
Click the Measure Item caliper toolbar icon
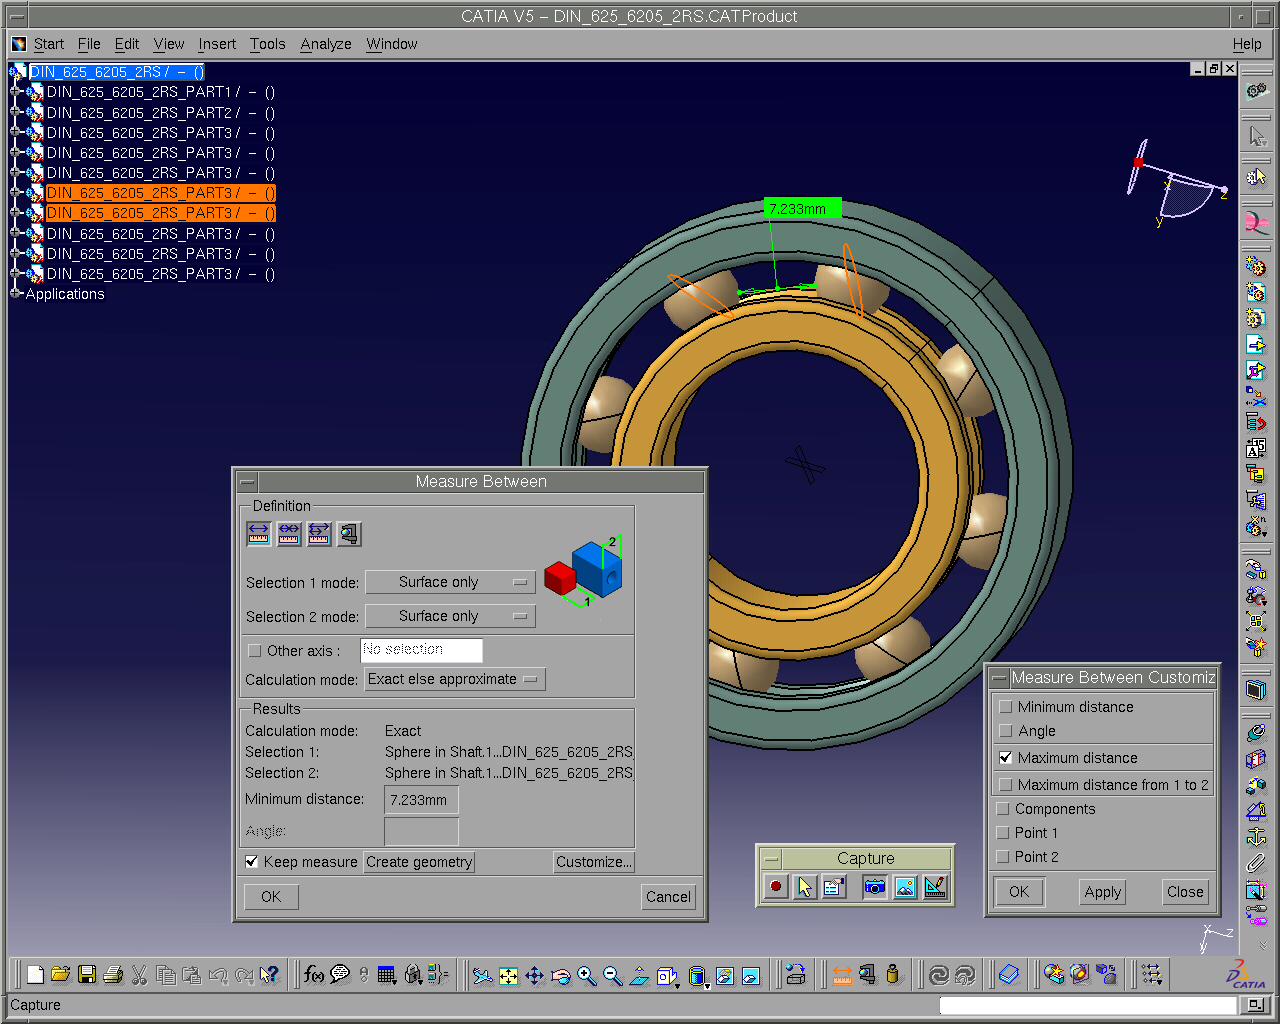pos(867,974)
